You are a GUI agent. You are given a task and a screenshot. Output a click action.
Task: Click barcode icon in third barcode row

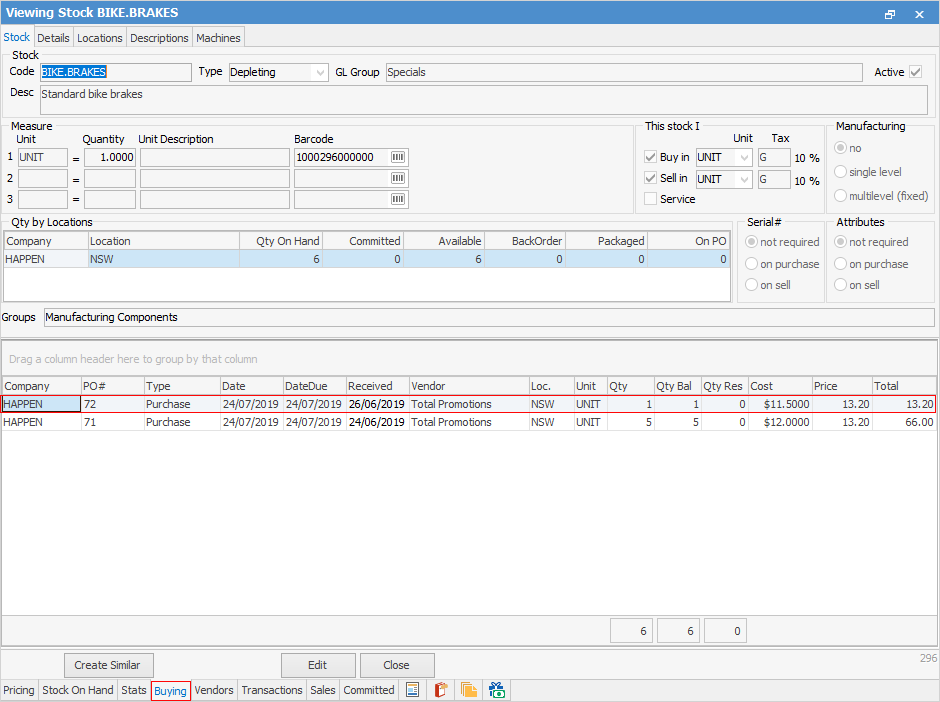pos(398,199)
